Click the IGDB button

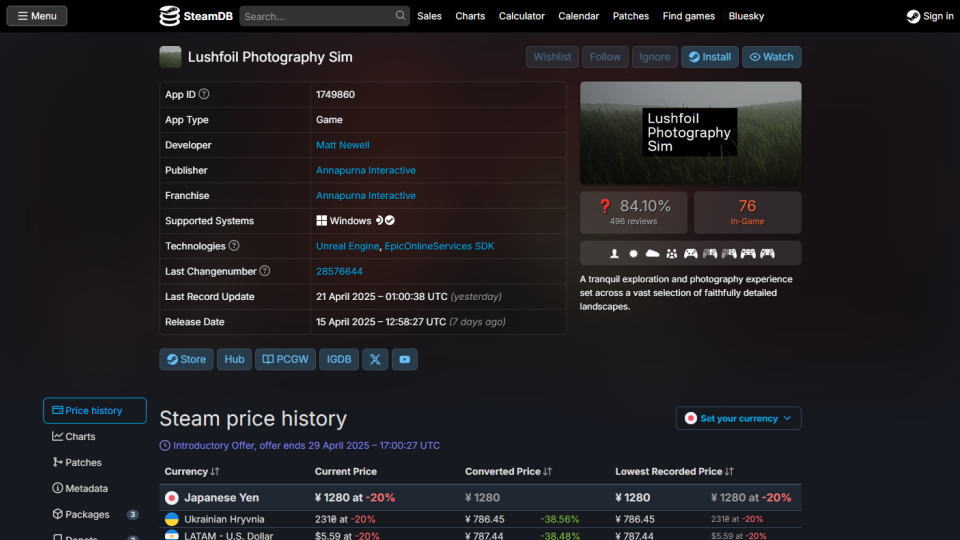[x=339, y=359]
